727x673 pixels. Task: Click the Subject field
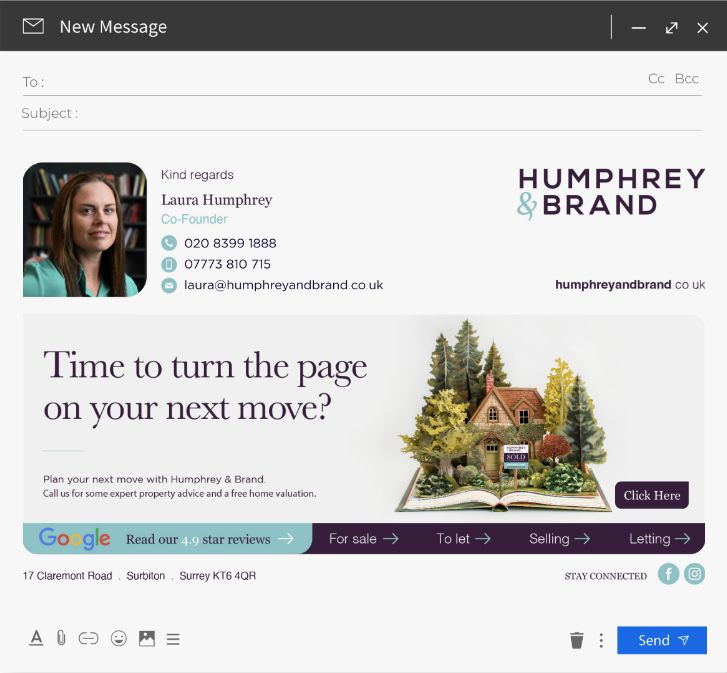[362, 113]
